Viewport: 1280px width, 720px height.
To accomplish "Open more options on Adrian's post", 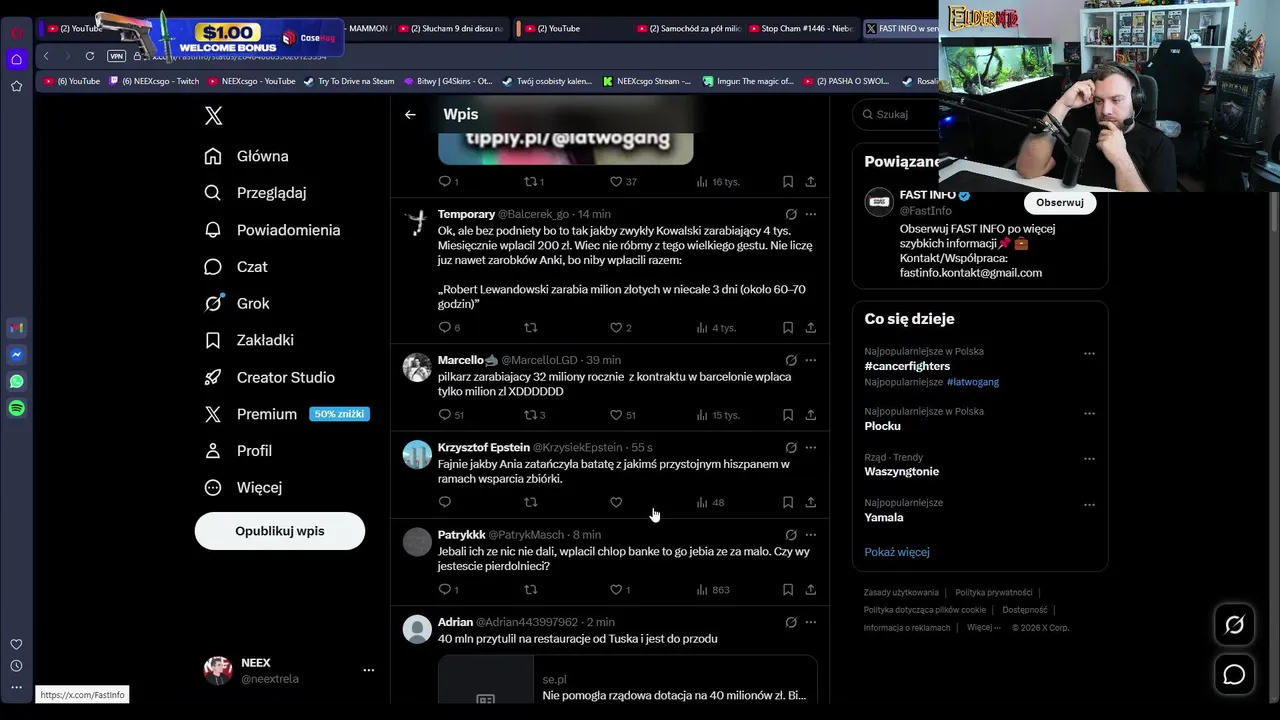I will coord(811,622).
